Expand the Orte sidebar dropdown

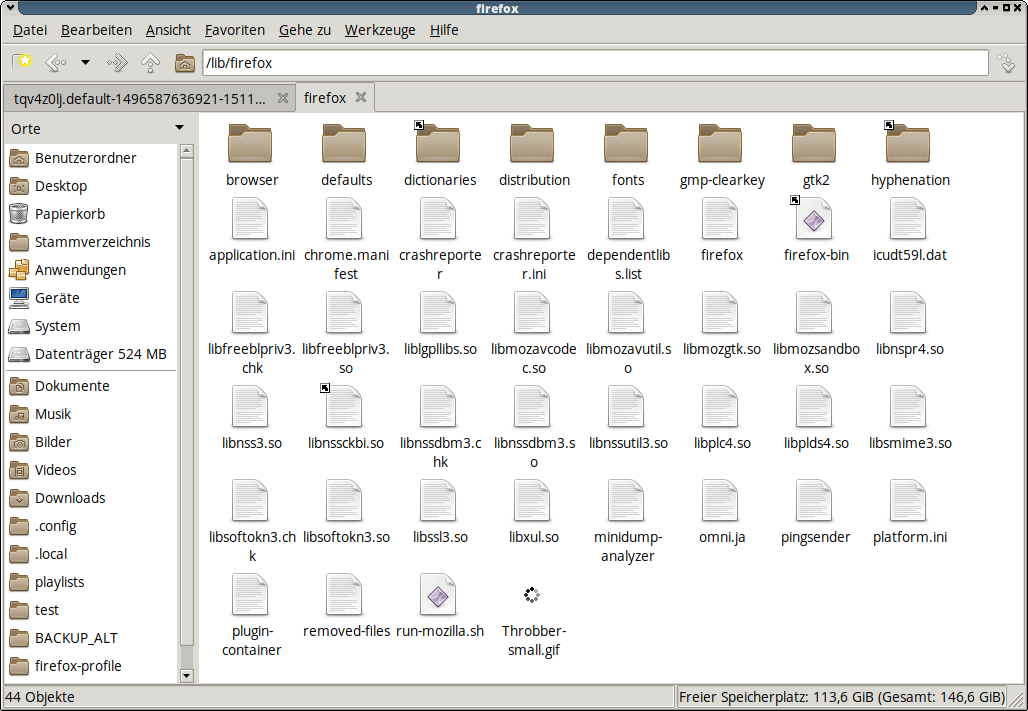[179, 128]
